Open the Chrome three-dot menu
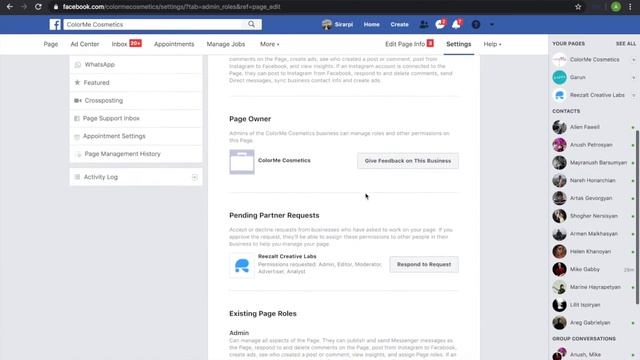This screenshot has height=360, width=640. (631, 7)
